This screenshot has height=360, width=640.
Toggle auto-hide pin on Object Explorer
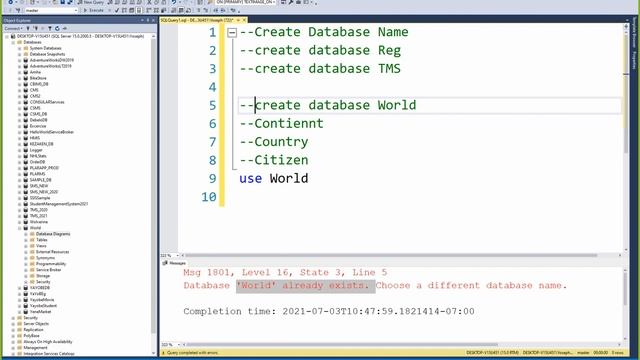click(148, 20)
